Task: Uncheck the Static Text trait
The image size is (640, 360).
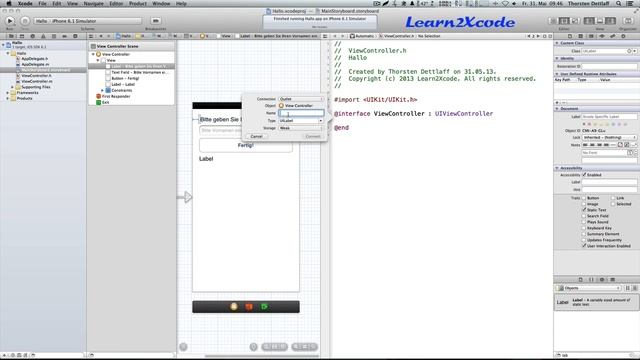Action: pos(584,210)
